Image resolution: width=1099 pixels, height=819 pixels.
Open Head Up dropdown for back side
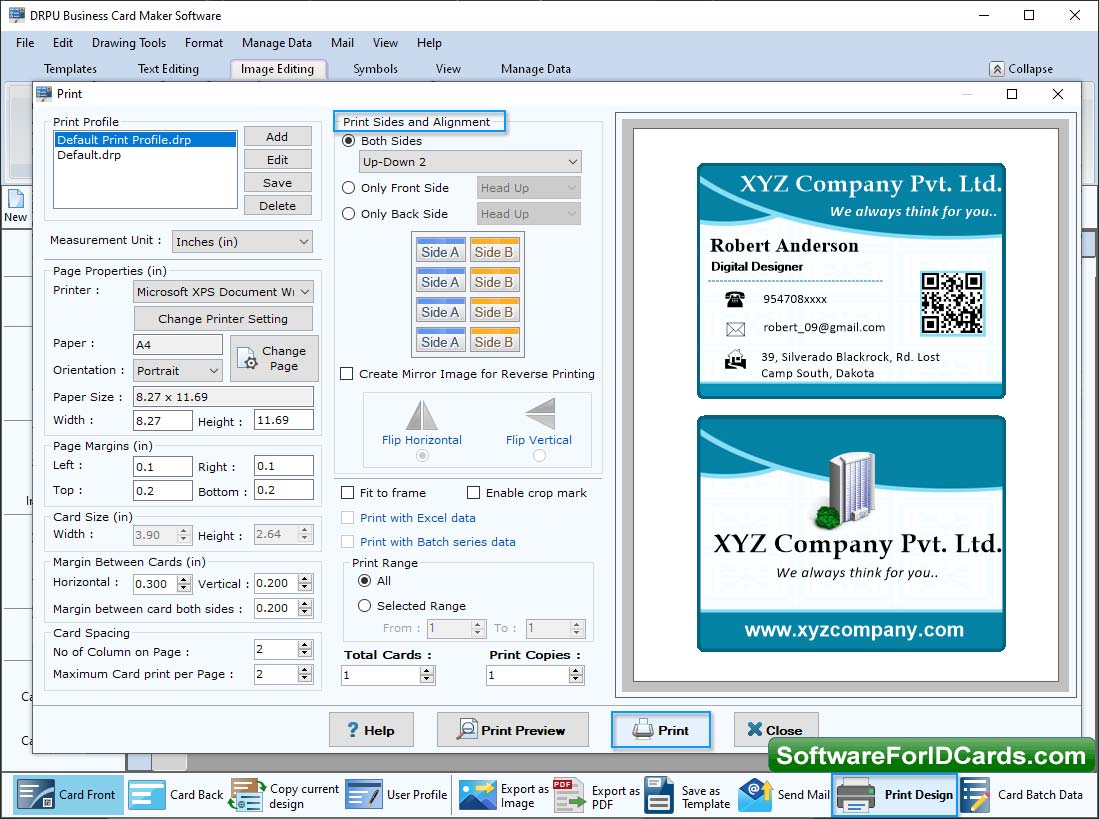(x=528, y=214)
